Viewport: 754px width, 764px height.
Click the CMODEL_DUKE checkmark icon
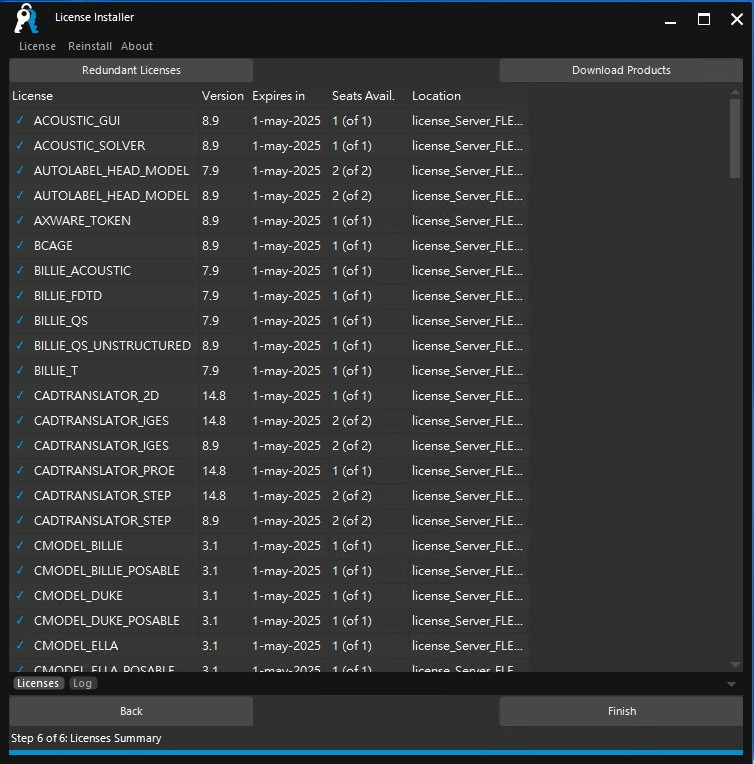(20, 596)
